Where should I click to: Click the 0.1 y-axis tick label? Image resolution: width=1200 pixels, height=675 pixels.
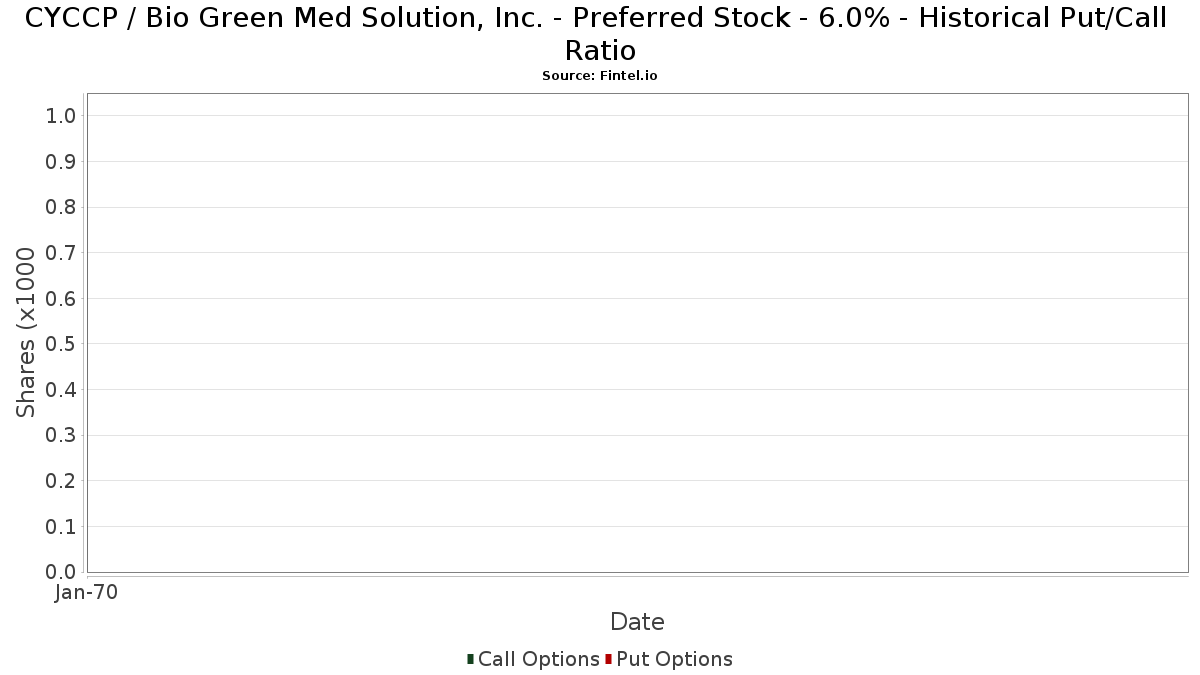(61, 527)
